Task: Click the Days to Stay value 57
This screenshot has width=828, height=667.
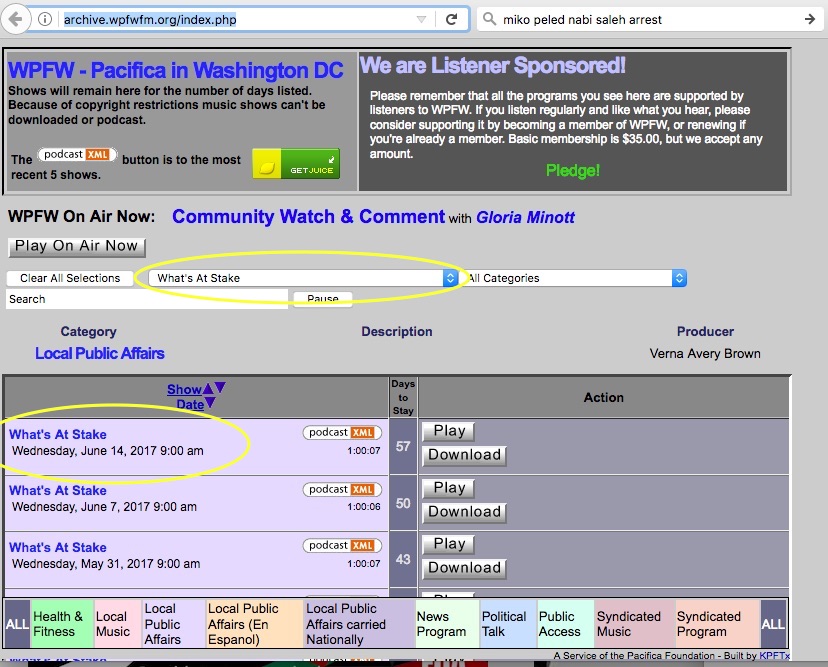Action: pyautogui.click(x=403, y=447)
